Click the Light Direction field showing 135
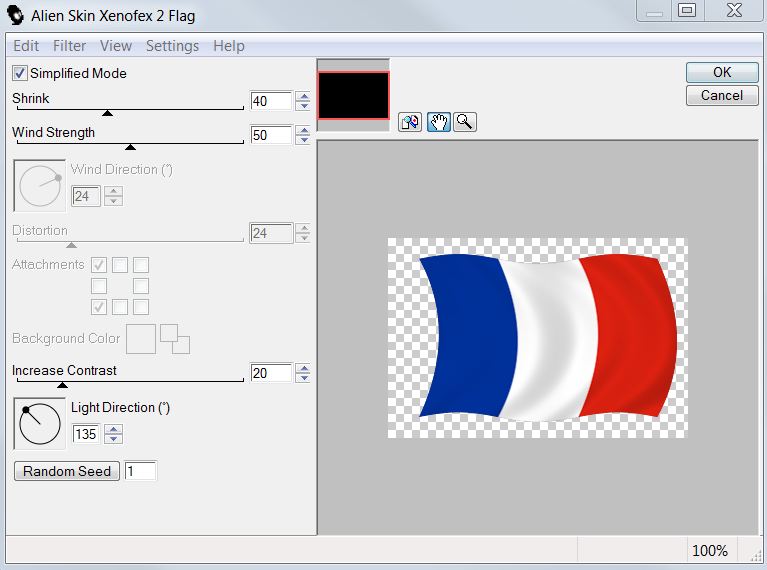 pos(86,434)
